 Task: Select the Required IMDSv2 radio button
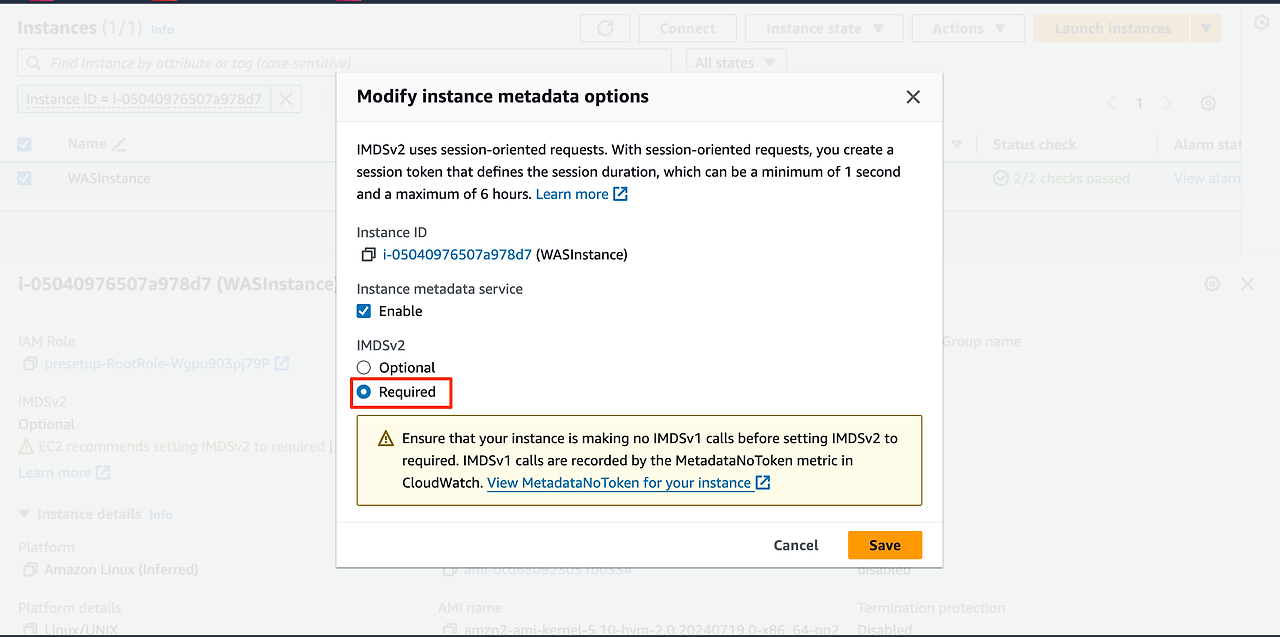click(364, 392)
